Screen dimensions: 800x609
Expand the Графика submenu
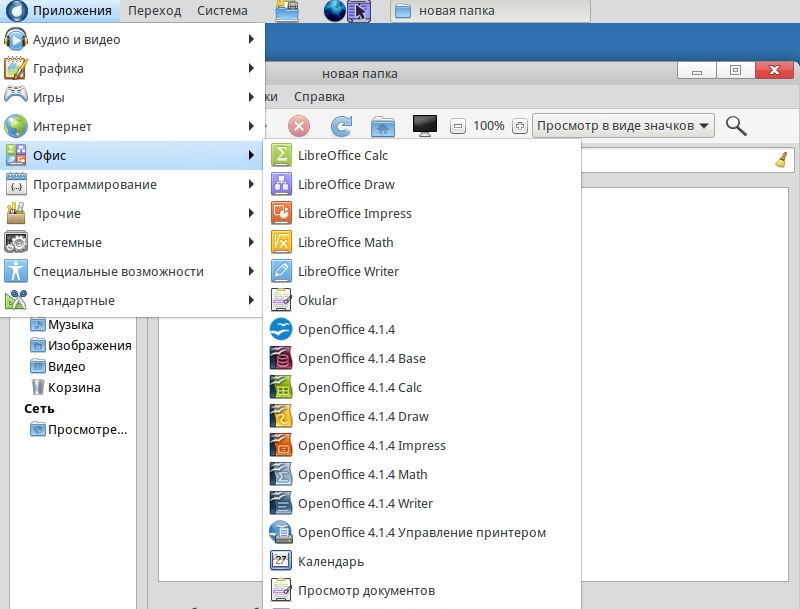click(x=131, y=68)
